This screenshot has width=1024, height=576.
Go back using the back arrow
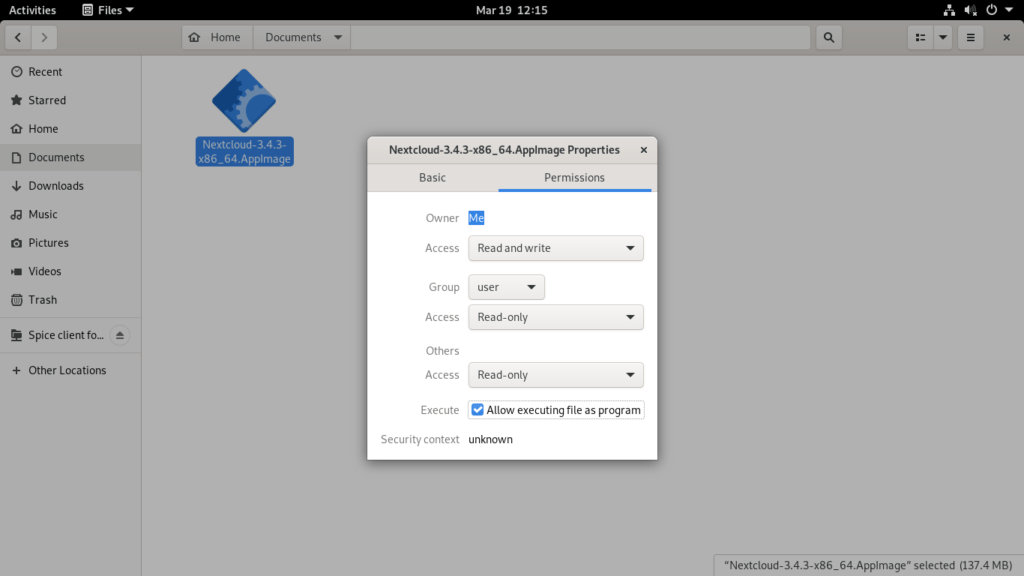coord(18,37)
